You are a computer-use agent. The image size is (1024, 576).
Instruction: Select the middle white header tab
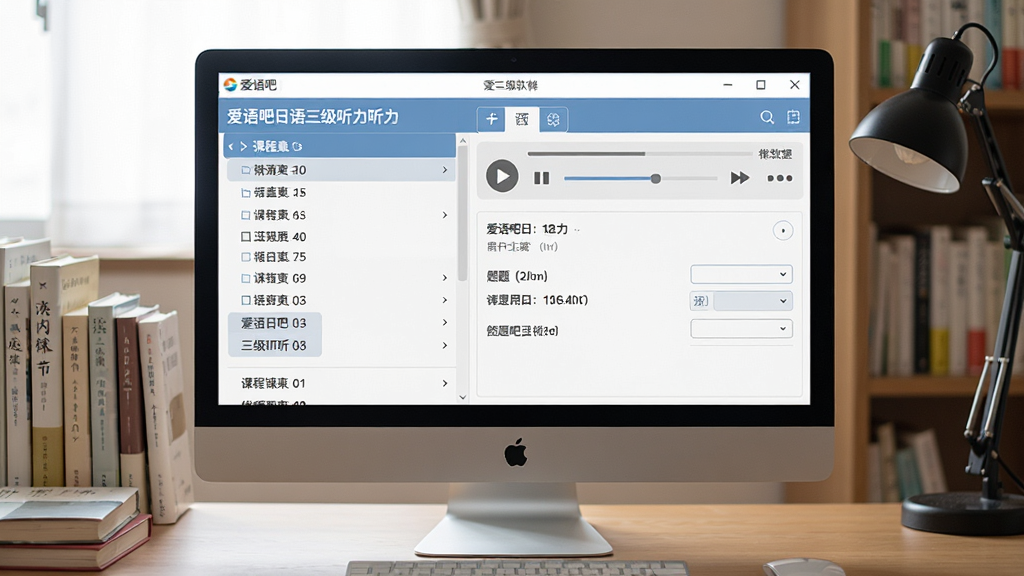coord(522,120)
